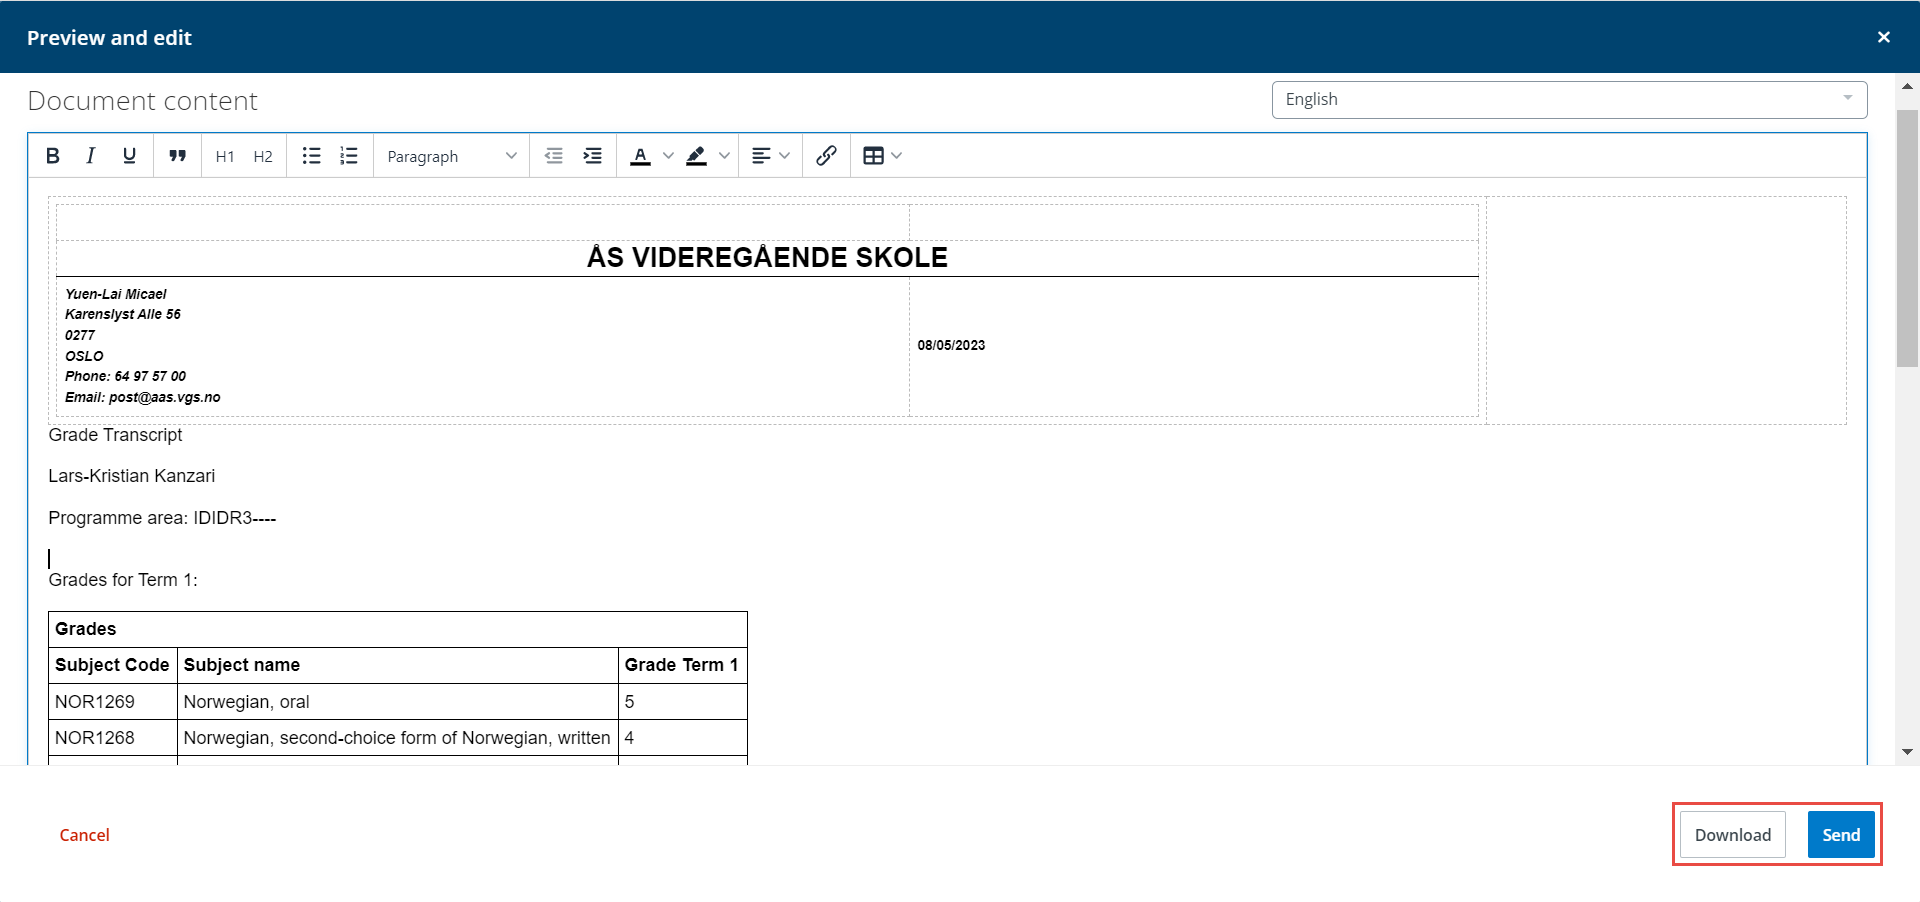Click the Send button
The height and width of the screenshot is (902, 1920).
(x=1841, y=835)
